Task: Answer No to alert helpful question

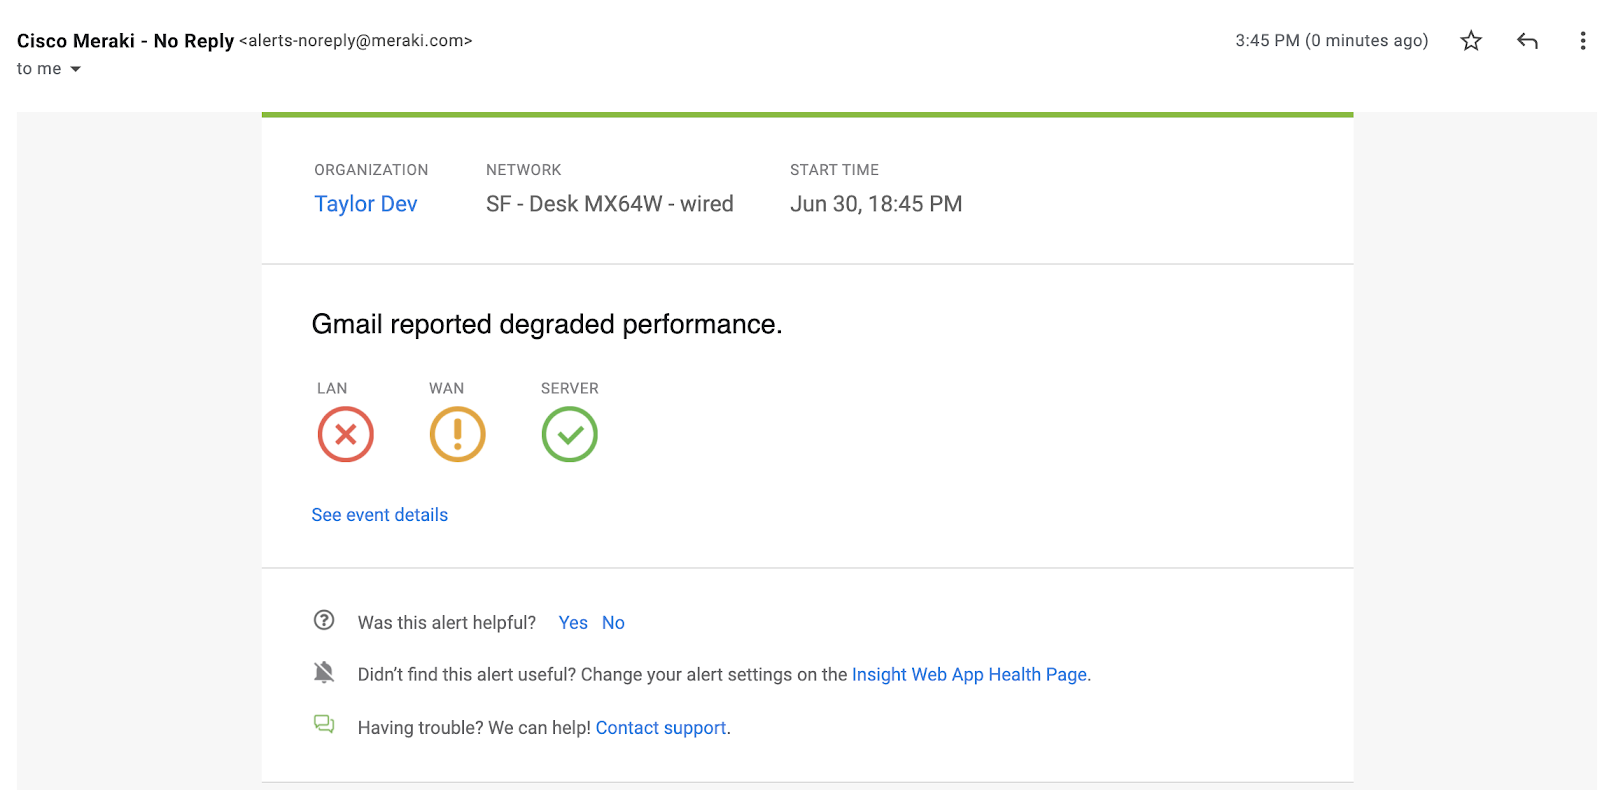Action: click(x=613, y=623)
